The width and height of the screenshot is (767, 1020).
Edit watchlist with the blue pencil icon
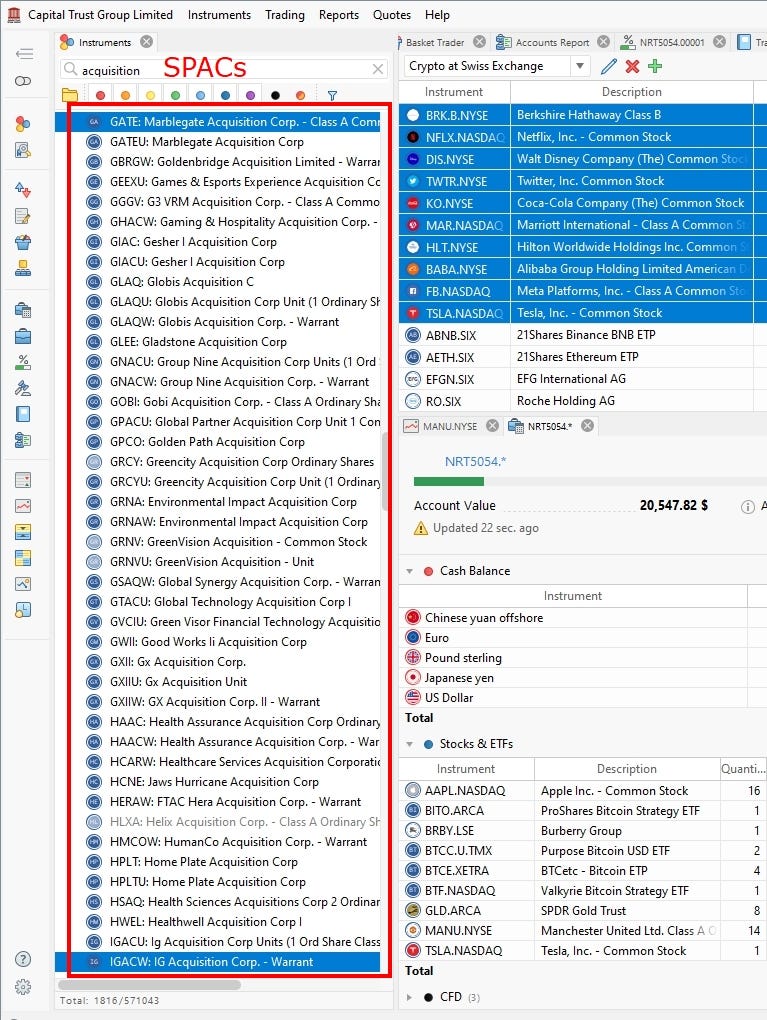(609, 66)
